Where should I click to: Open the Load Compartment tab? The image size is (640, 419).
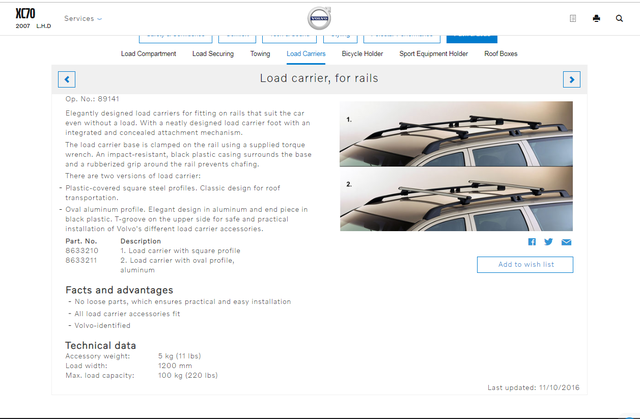[149, 53]
